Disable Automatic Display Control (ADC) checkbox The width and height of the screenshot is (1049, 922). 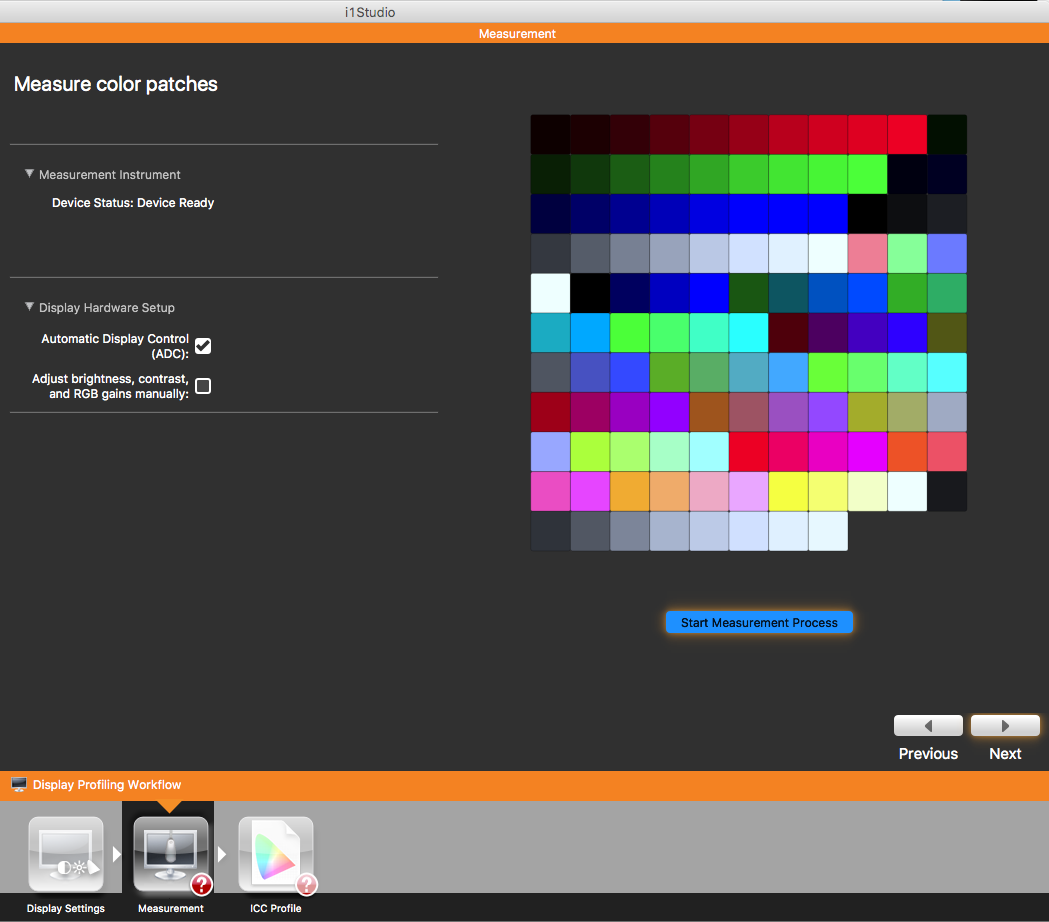pos(203,346)
